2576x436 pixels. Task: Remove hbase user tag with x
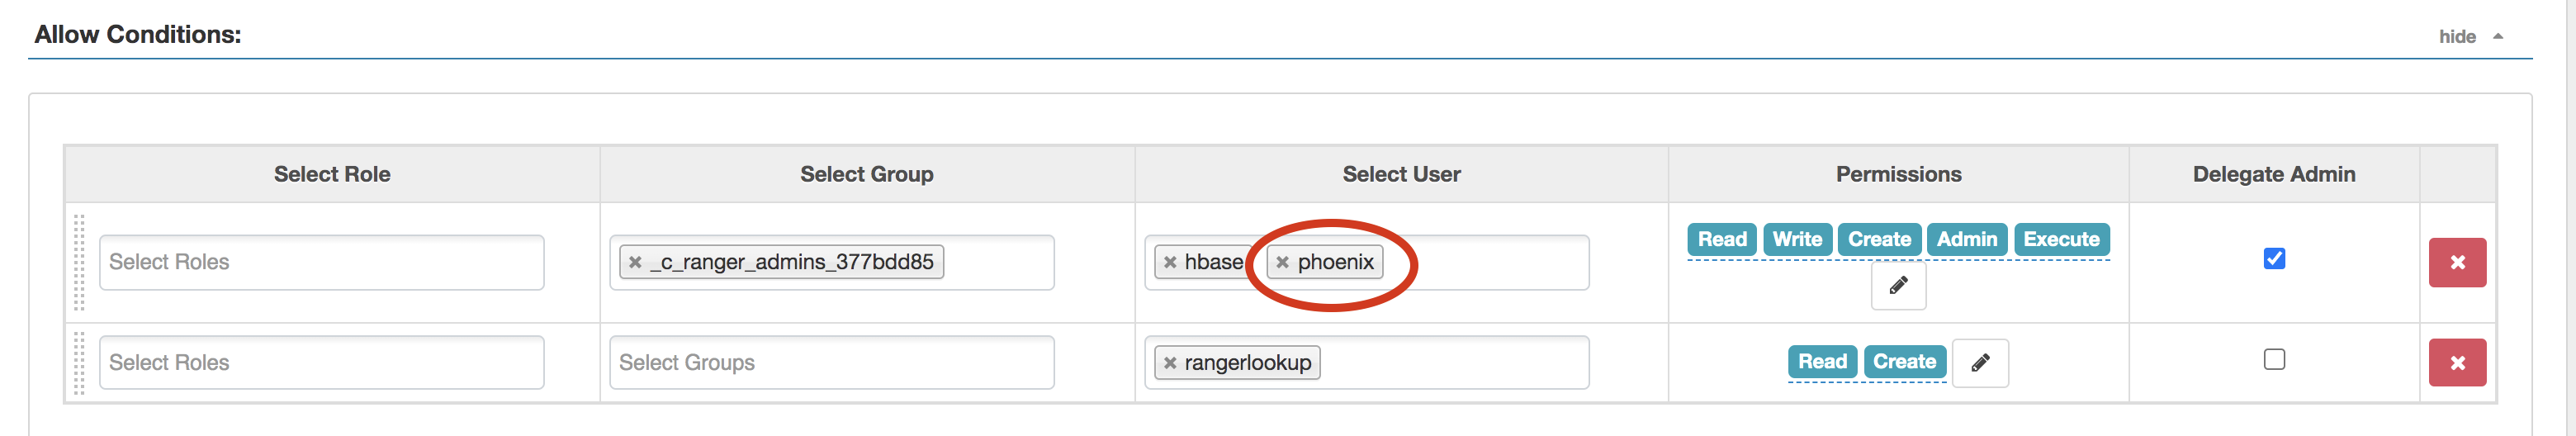(x=1169, y=262)
